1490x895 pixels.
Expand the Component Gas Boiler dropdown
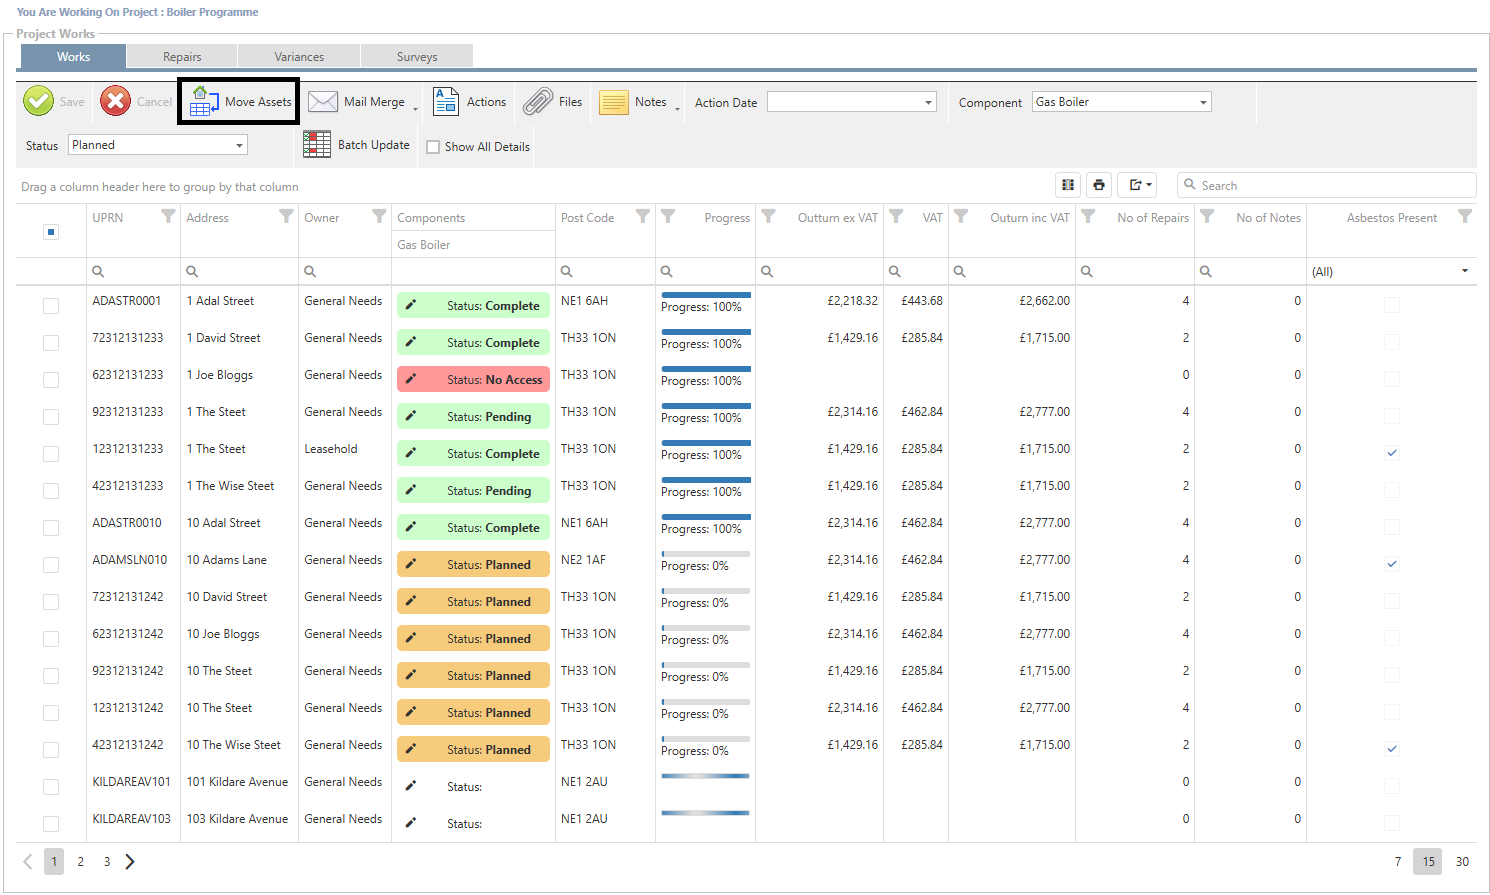click(x=1203, y=102)
